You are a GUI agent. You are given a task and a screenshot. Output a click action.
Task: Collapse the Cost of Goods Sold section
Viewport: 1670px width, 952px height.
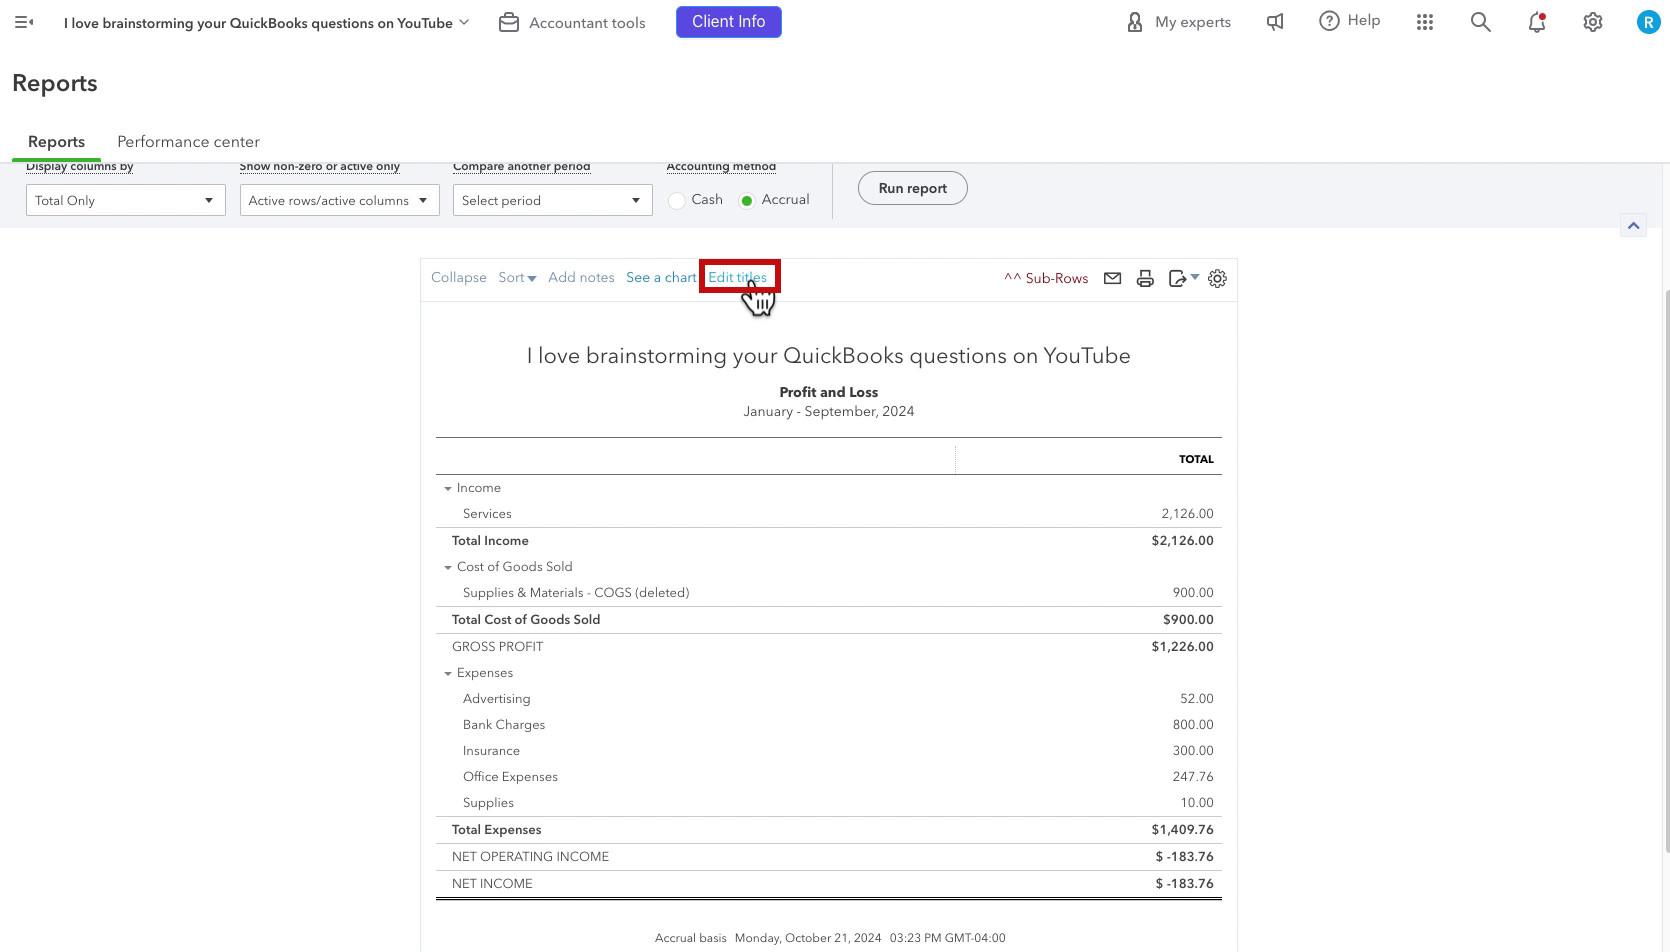point(448,567)
